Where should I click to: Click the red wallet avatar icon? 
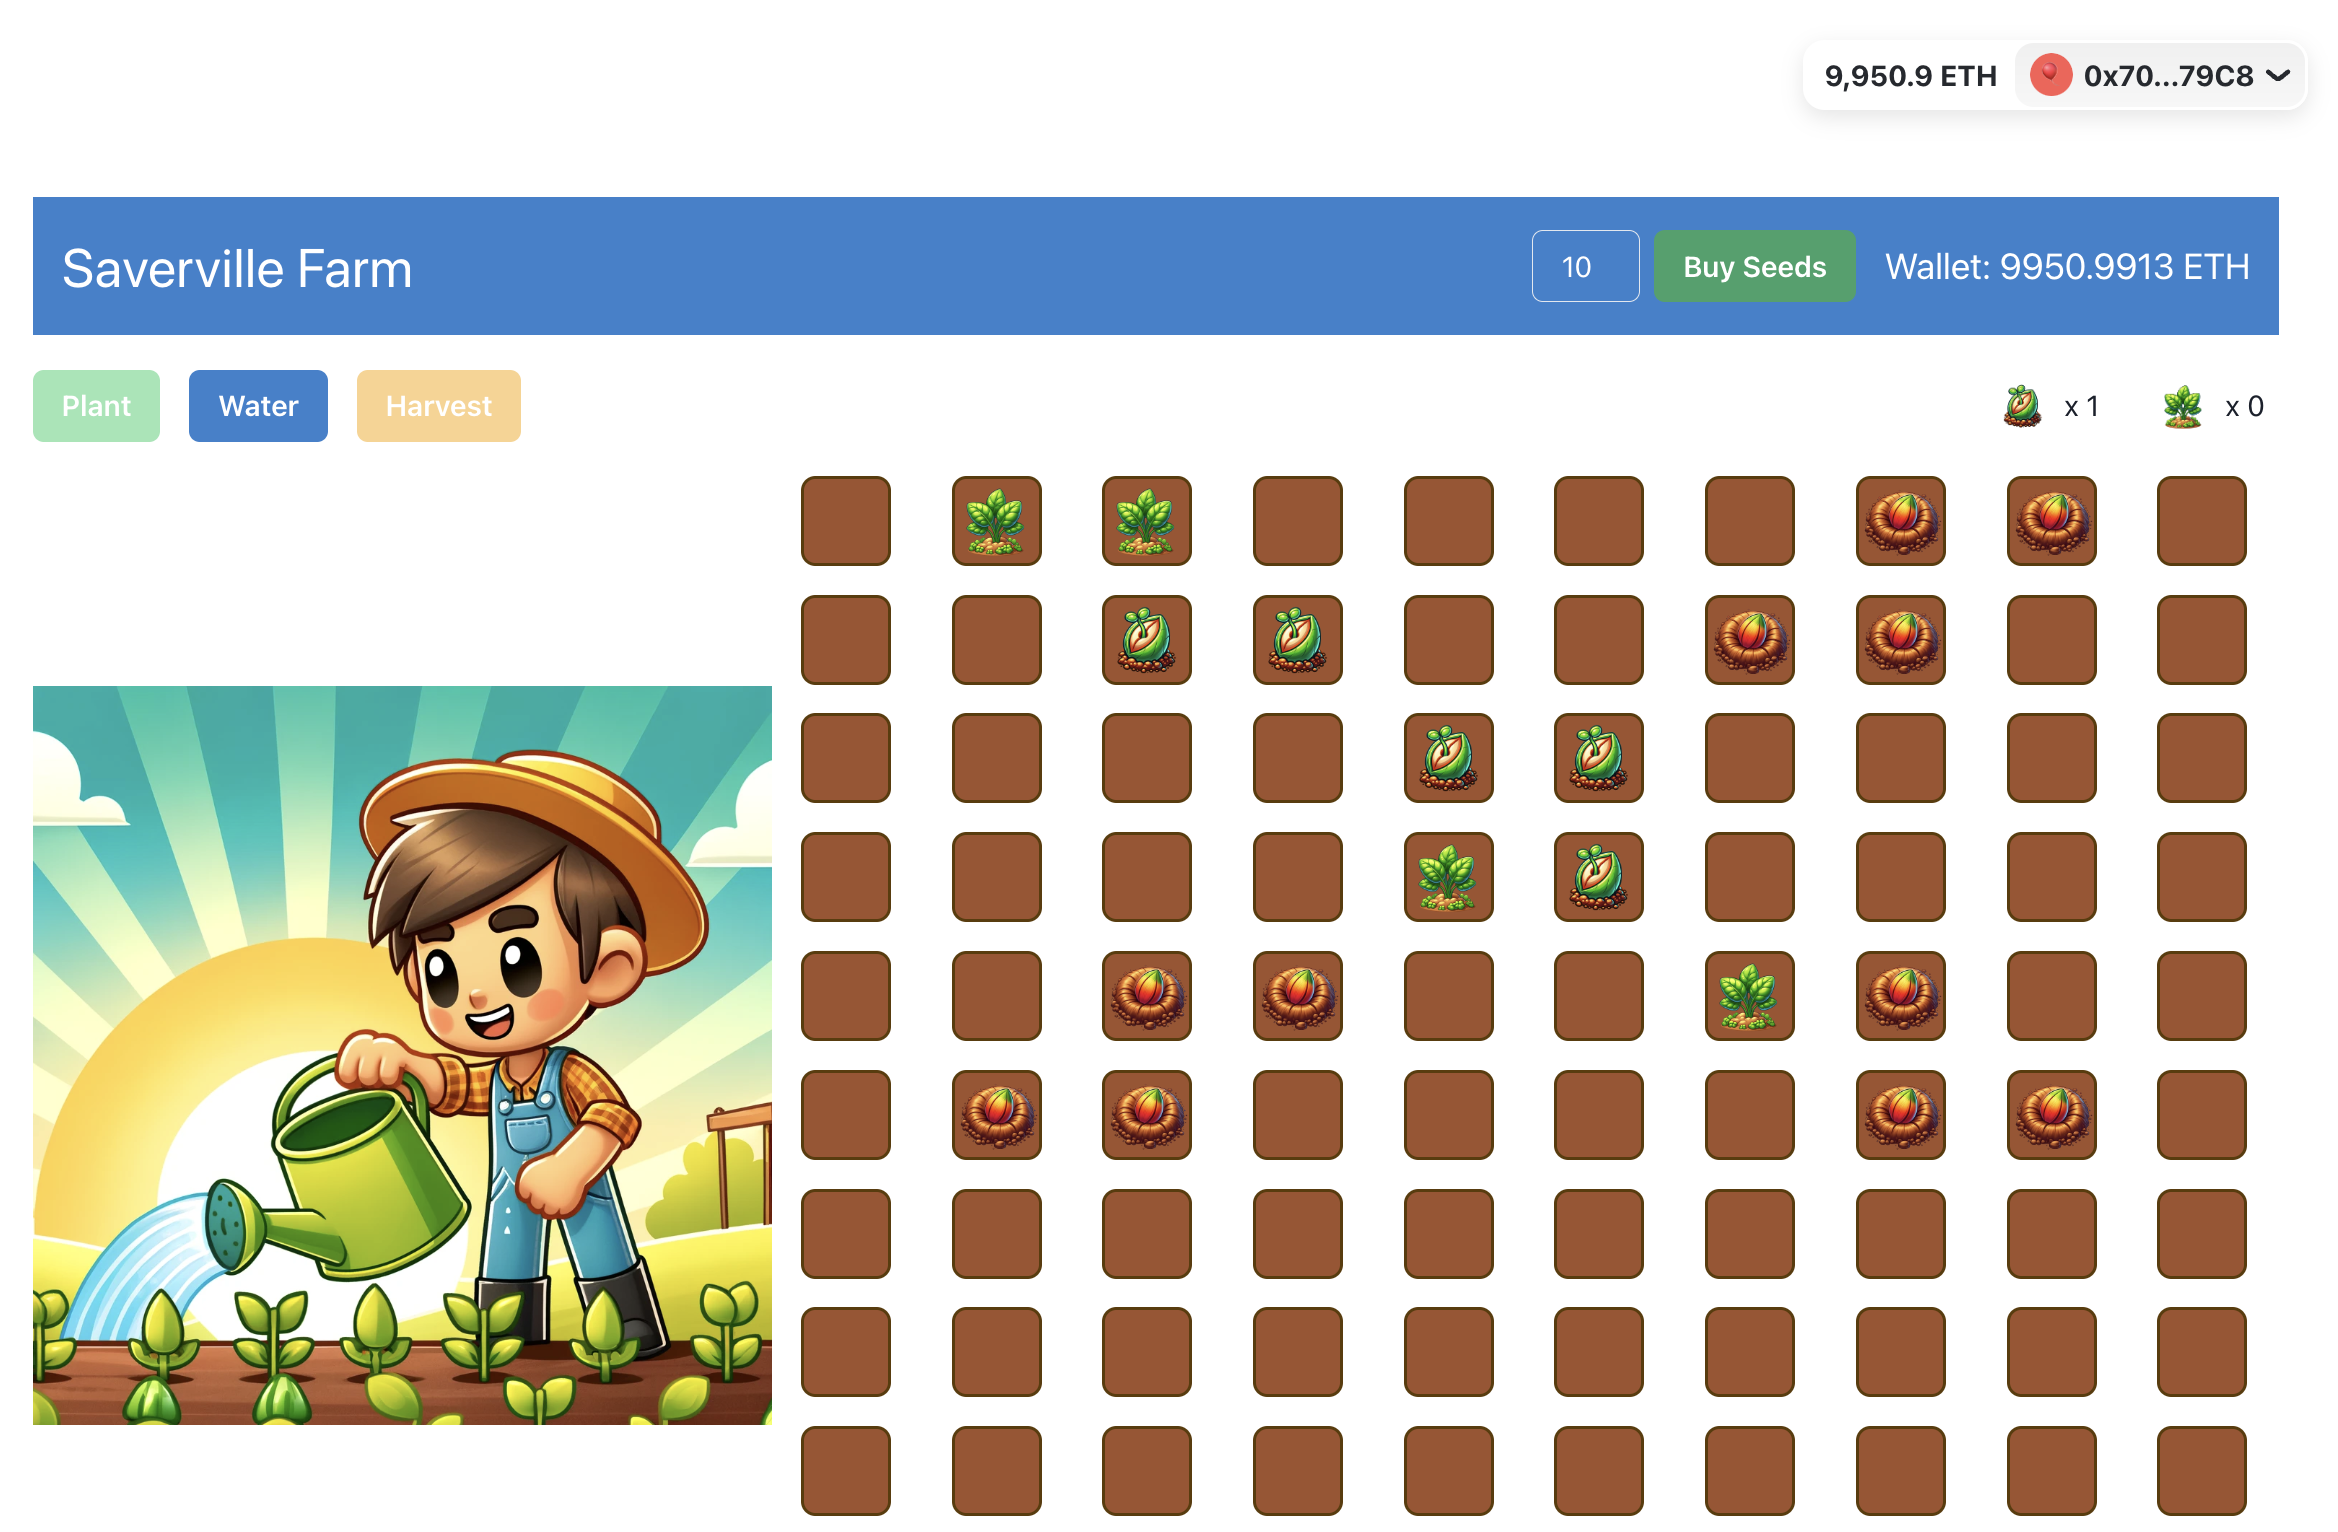coord(2050,76)
